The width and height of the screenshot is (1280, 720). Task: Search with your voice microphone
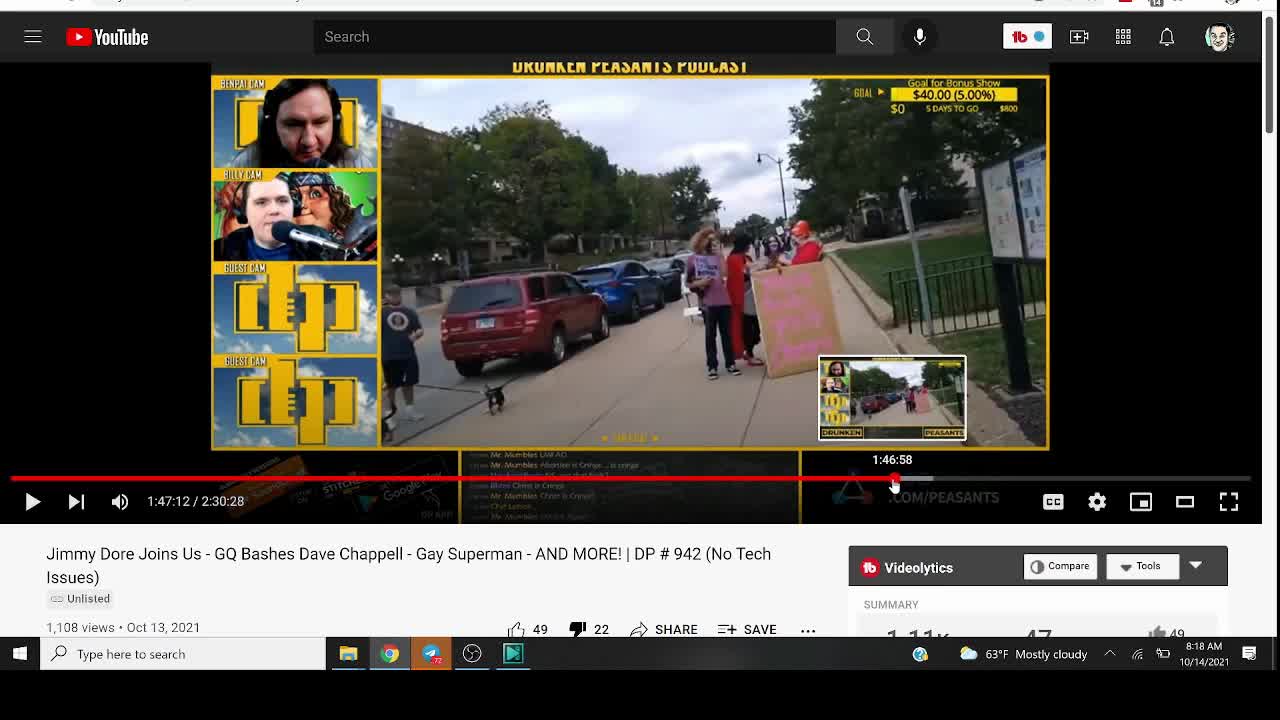919,37
